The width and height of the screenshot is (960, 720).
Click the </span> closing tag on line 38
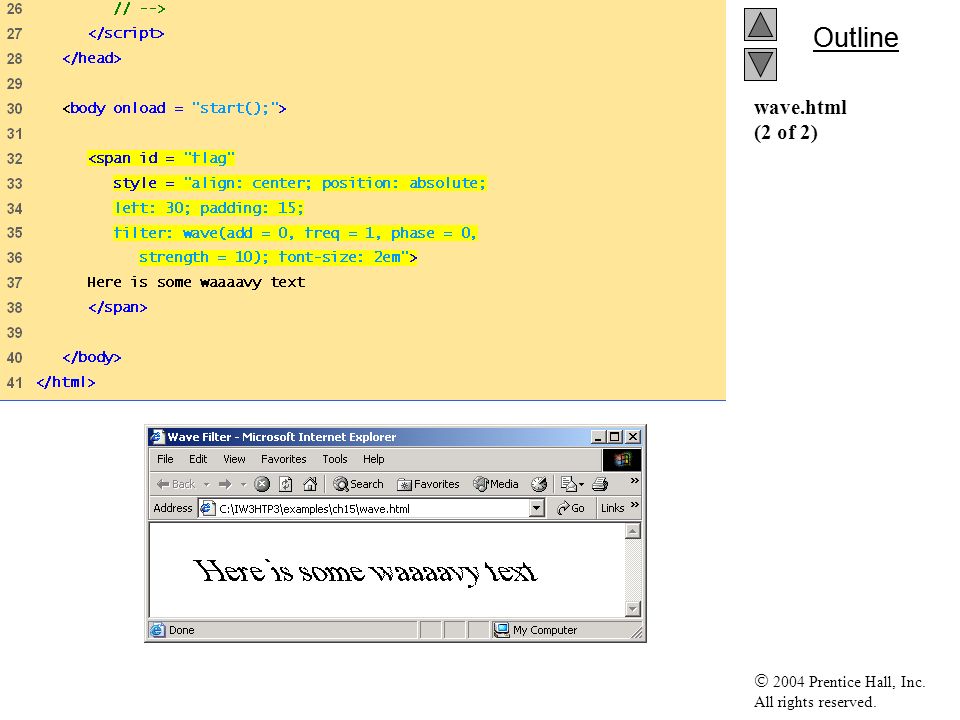118,307
